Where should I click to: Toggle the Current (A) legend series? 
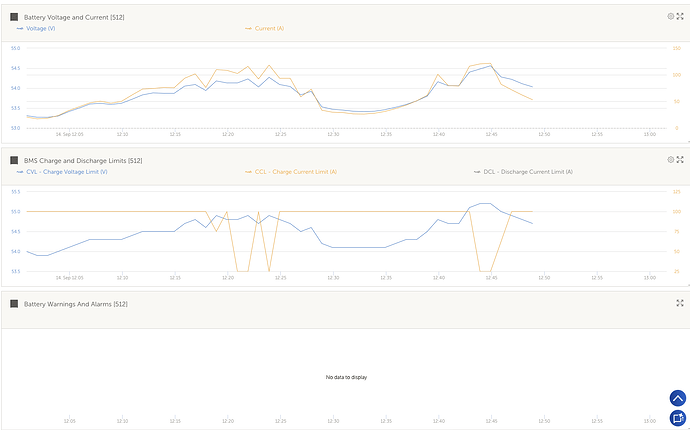[264, 29]
